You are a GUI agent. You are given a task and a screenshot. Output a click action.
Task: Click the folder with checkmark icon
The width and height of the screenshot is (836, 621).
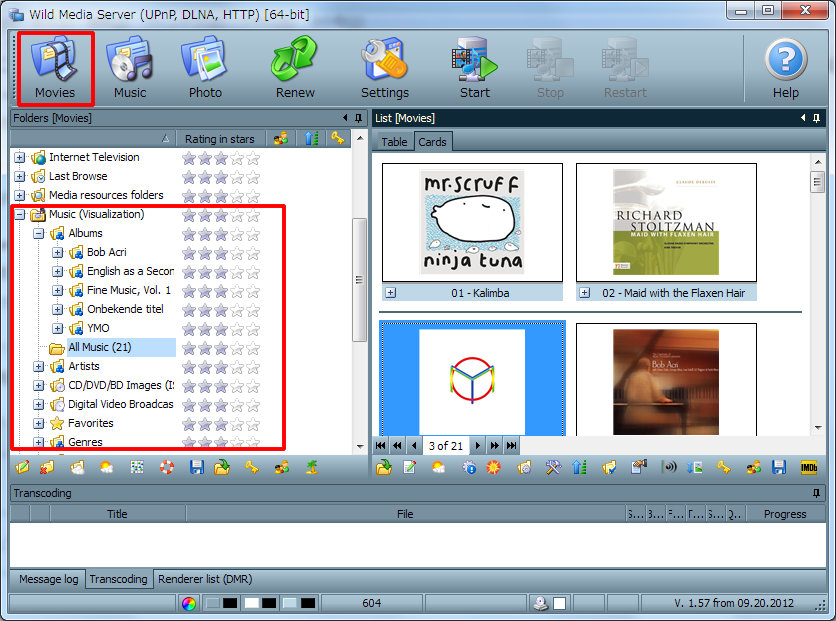[608, 467]
